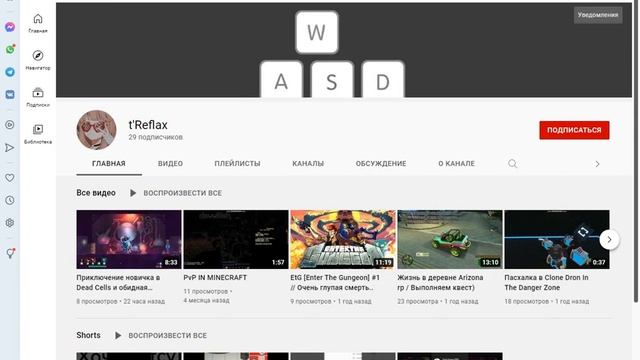Click the page vertical scrollbar
This screenshot has width=640, height=360.
636,151
